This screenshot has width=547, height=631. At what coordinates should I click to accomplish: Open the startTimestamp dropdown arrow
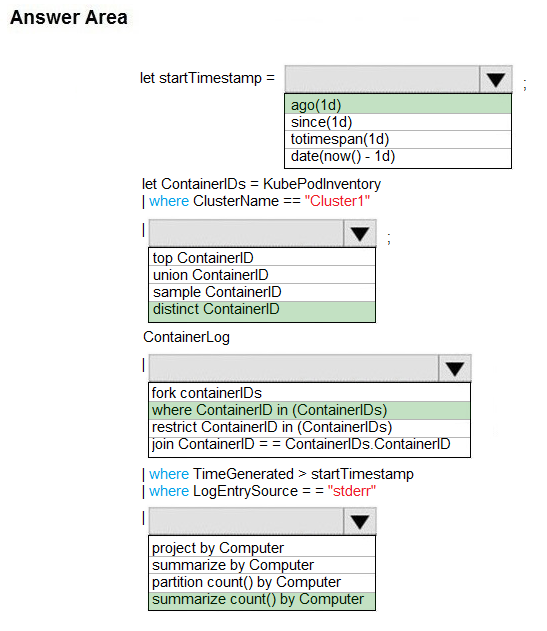coord(495,79)
